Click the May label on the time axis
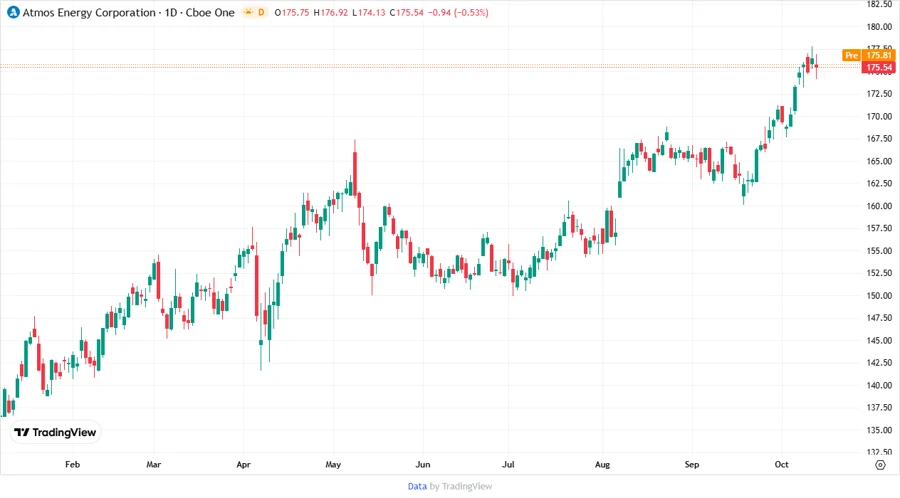 333,464
